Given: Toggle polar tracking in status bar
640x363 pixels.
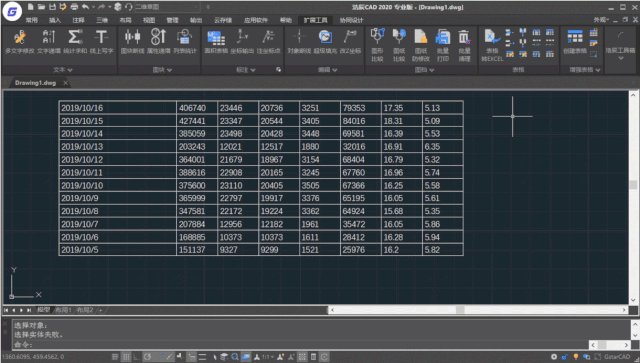Looking at the screenshot, I should coord(147,357).
